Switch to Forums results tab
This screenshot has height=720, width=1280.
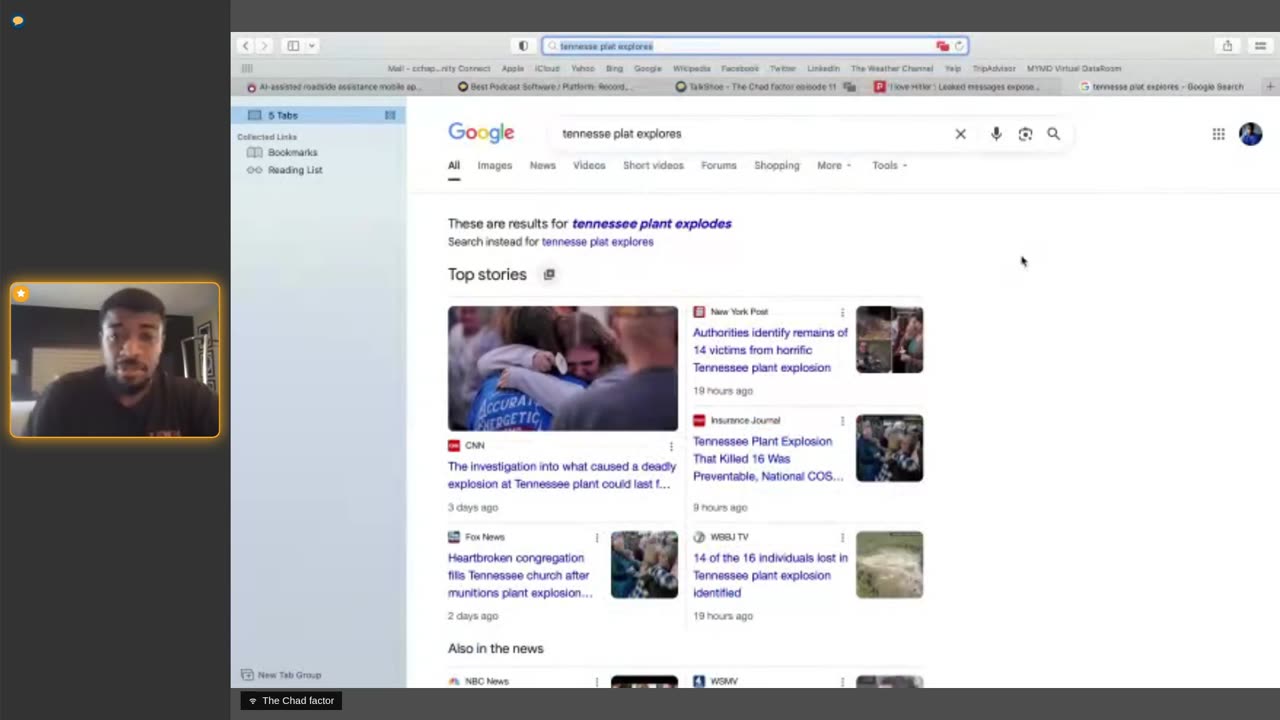(718, 166)
